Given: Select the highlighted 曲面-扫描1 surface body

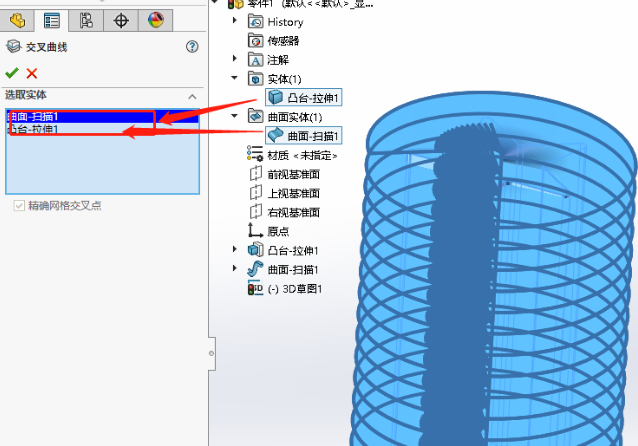Looking at the screenshot, I should tap(304, 136).
